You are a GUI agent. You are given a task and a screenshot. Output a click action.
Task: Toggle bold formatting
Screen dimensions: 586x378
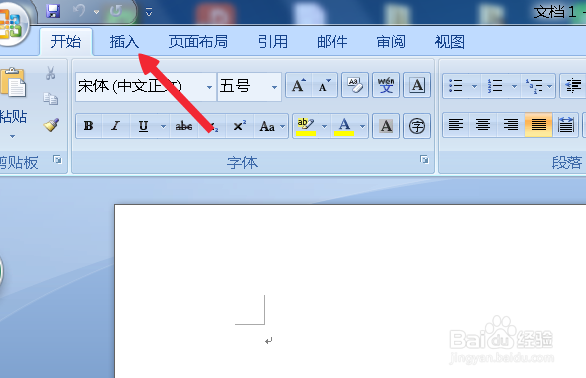point(89,126)
